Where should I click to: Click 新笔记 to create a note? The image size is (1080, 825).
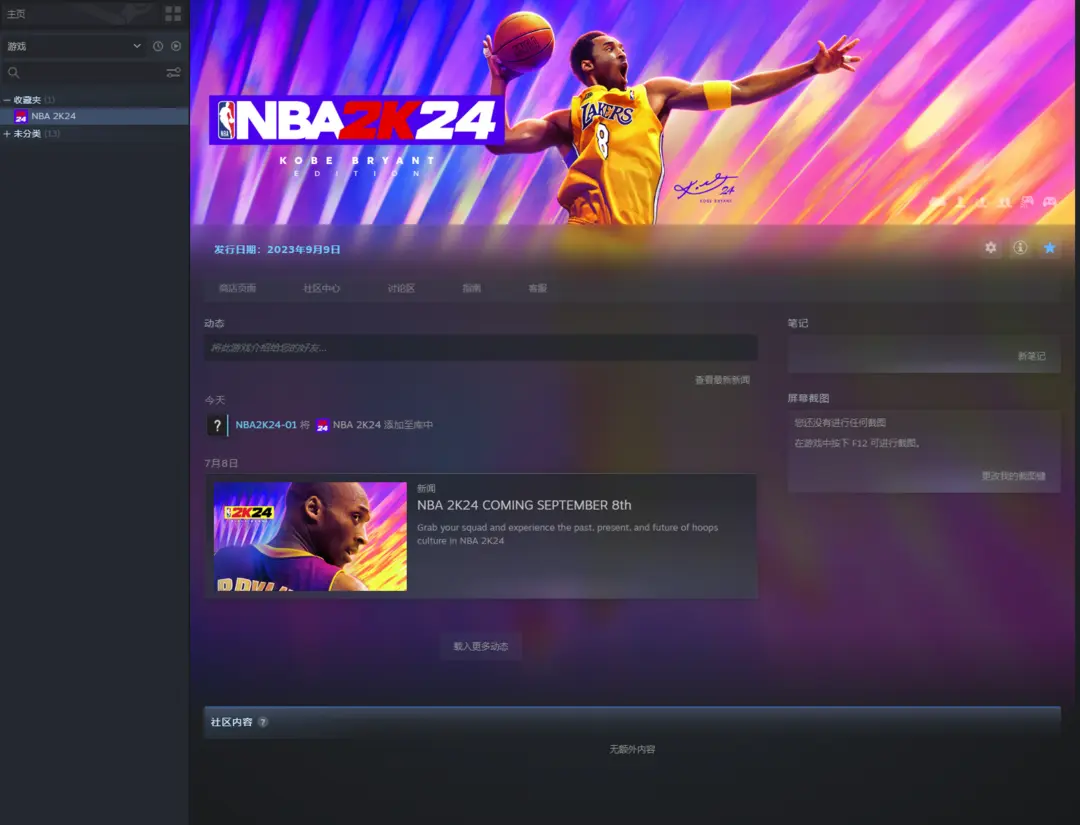point(1032,356)
